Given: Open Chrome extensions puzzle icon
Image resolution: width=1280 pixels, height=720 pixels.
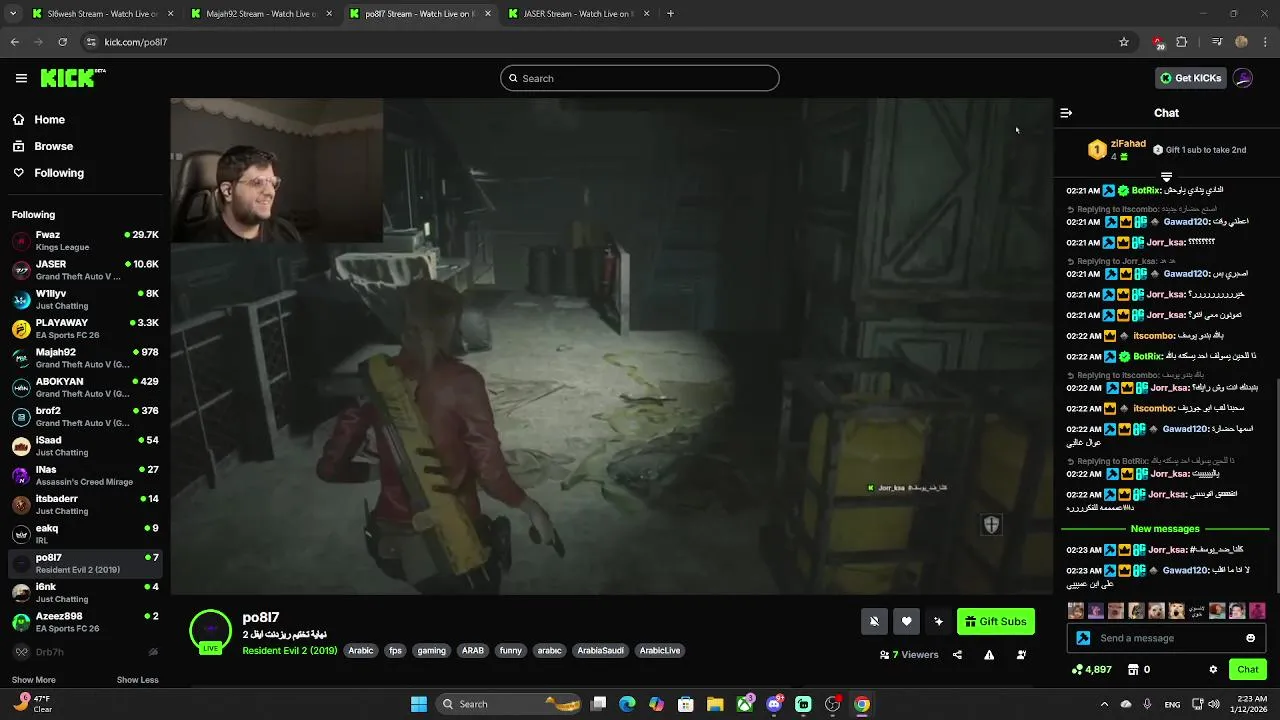Looking at the screenshot, I should [x=1182, y=42].
